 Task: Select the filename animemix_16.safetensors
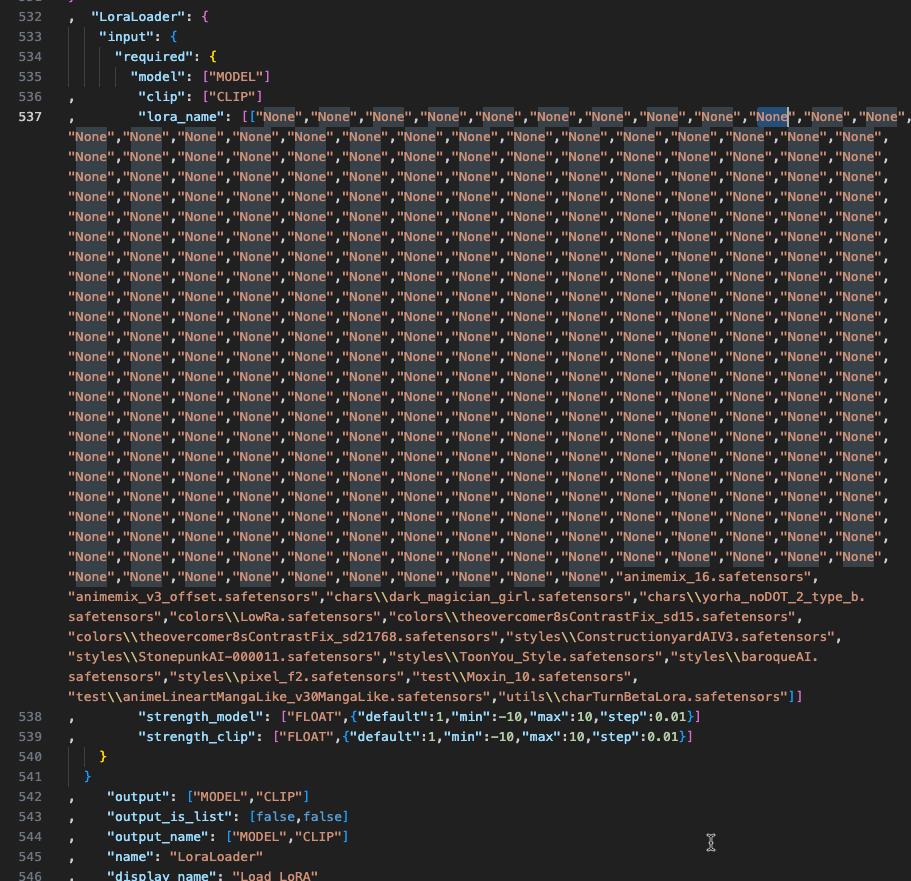(717, 576)
